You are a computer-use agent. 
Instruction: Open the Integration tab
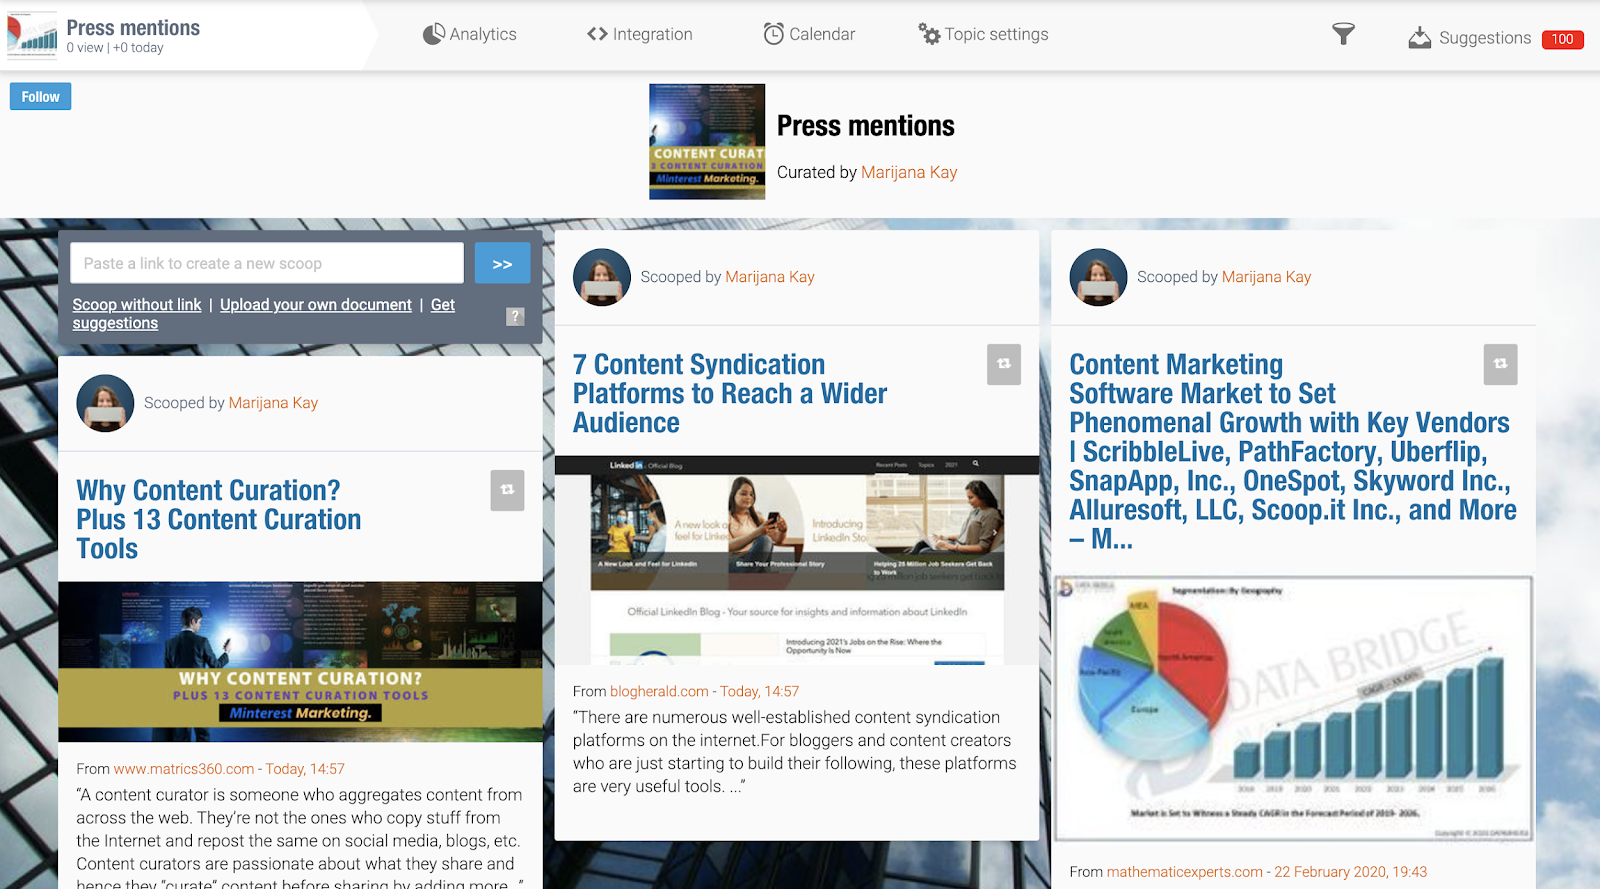(x=640, y=34)
